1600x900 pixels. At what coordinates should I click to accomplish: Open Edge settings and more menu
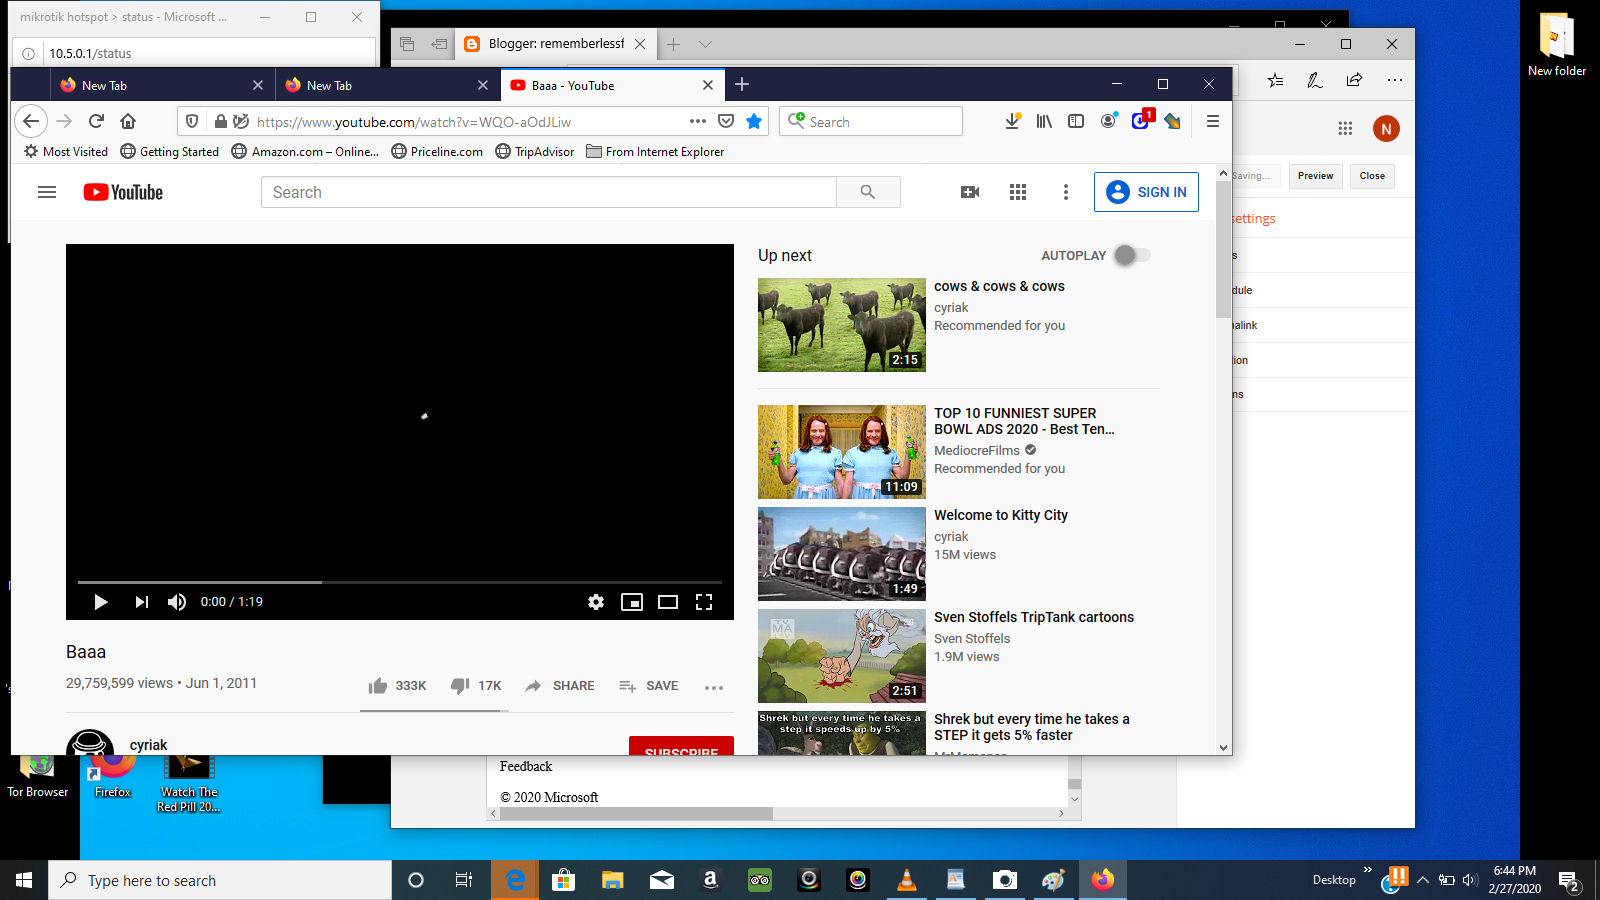tap(1395, 80)
